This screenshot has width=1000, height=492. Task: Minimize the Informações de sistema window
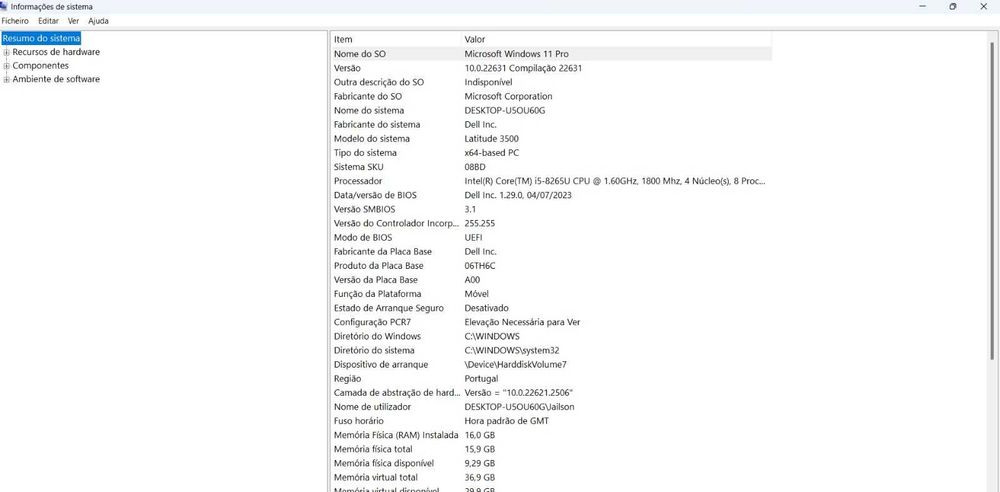click(x=922, y=6)
